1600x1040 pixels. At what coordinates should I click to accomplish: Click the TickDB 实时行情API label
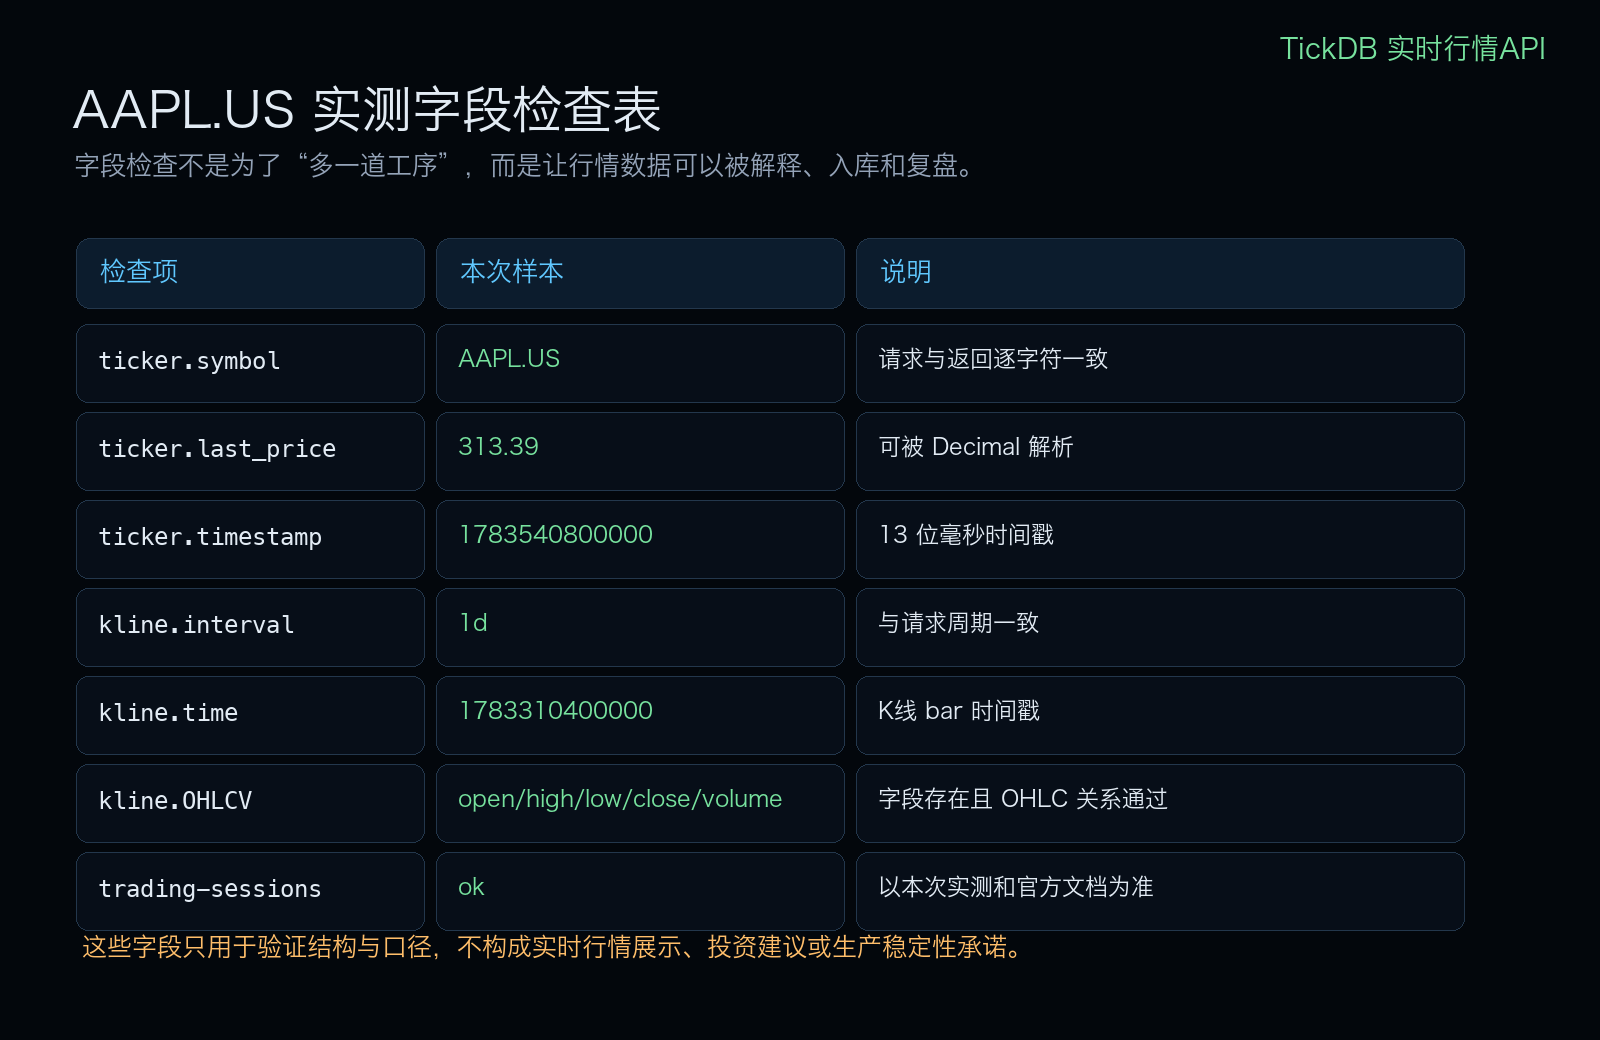point(1412,49)
